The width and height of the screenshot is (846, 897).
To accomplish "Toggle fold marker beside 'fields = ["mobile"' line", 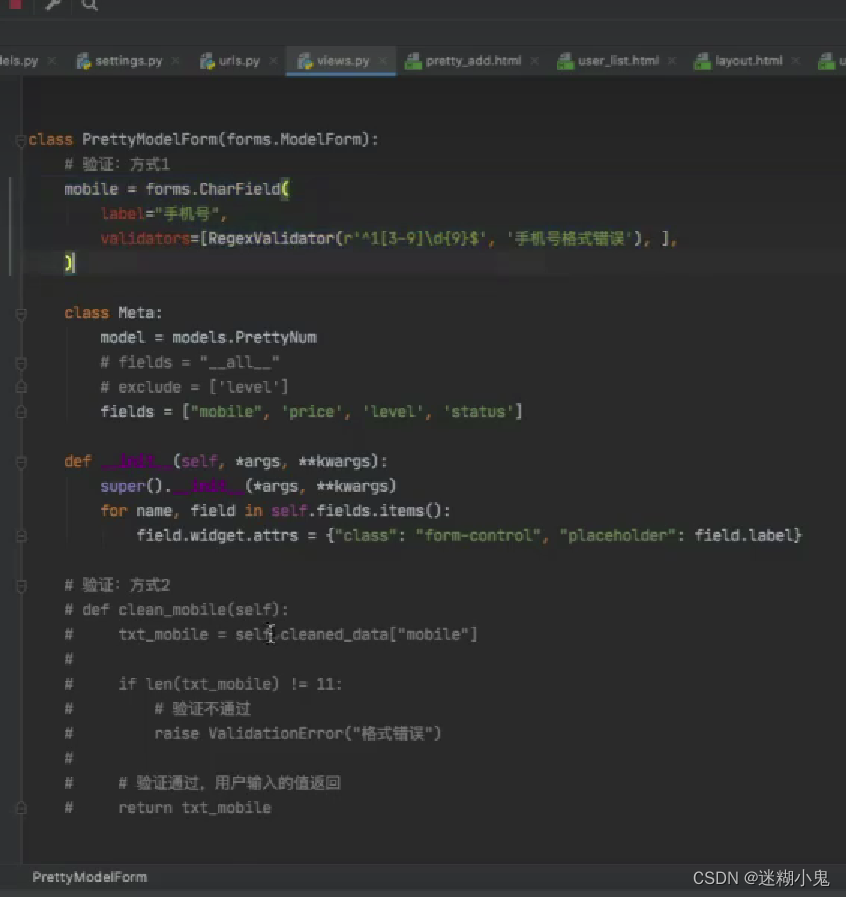I will click(x=21, y=412).
